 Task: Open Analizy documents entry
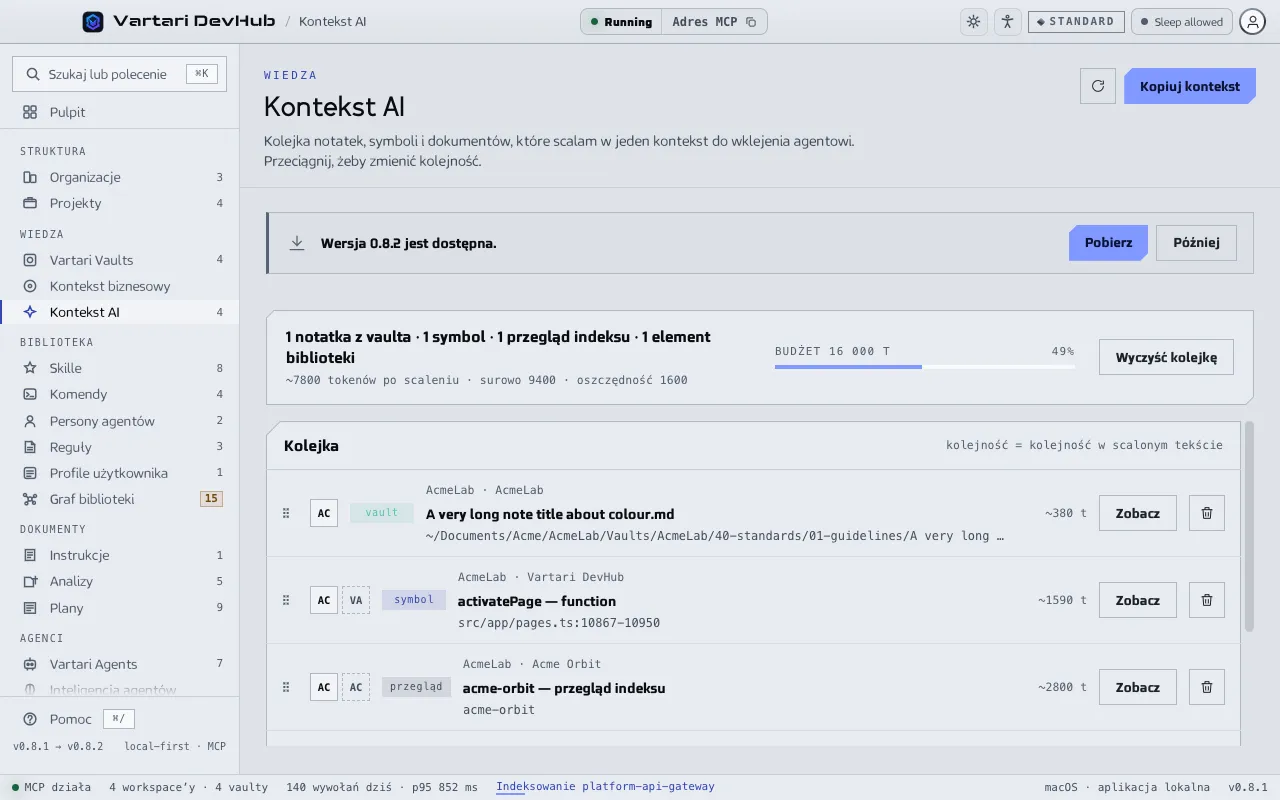(x=120, y=581)
